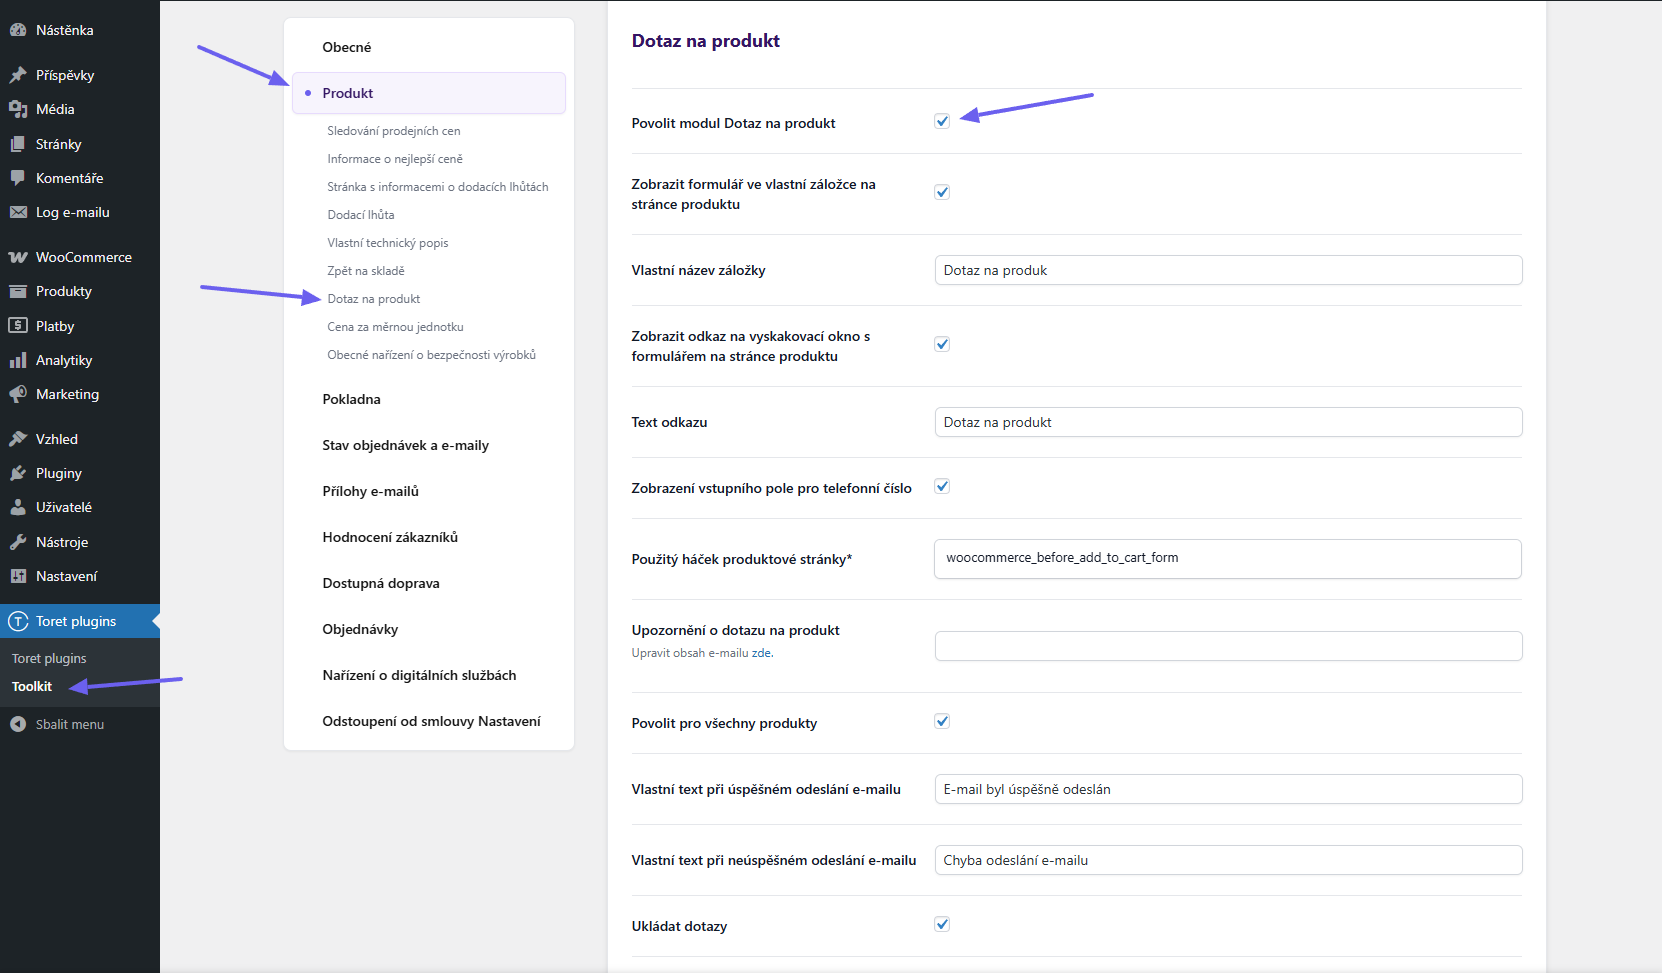
Task: Switch to the Obecné tab
Action: tap(345, 47)
